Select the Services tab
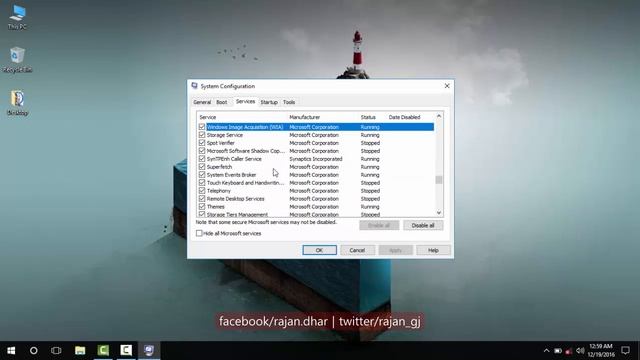 coord(245,101)
